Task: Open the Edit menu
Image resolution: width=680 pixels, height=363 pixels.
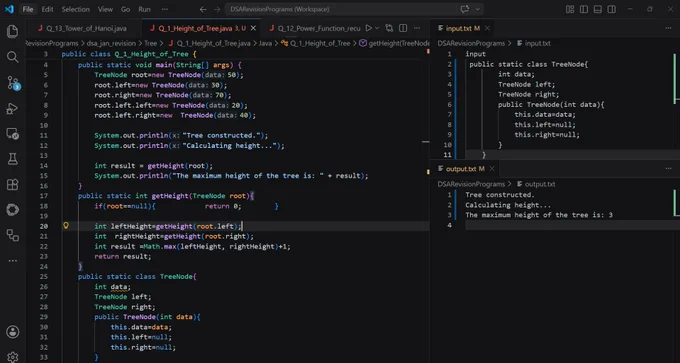Action: pos(48,9)
